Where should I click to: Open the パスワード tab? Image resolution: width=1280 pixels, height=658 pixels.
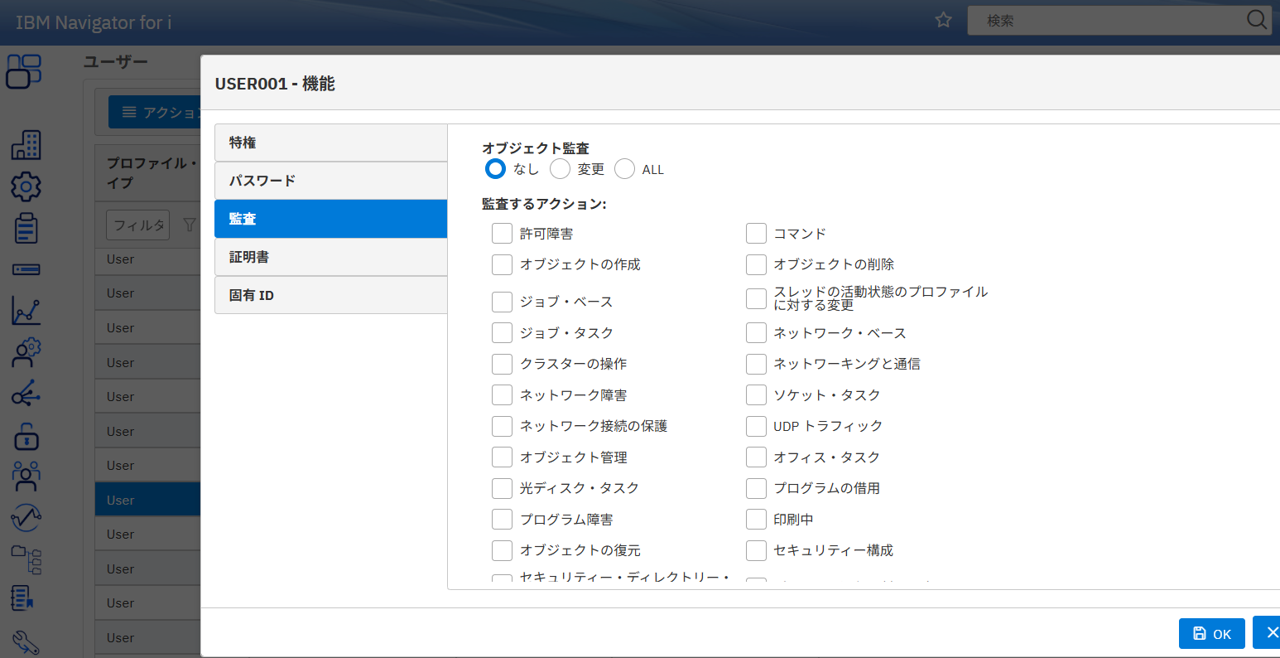330,181
